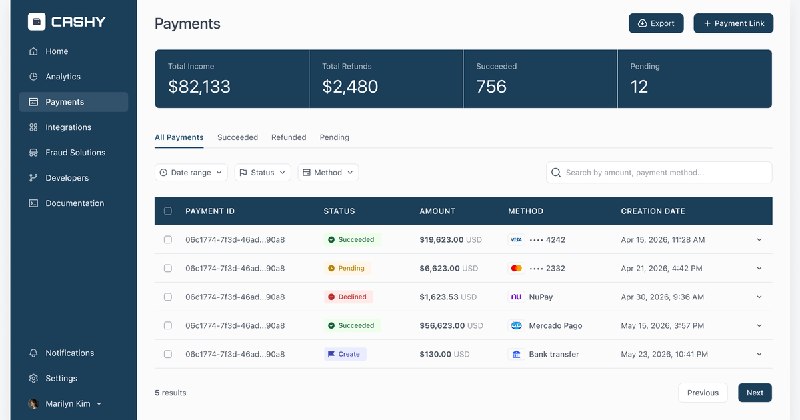Open the Date range filter dropdown

pyautogui.click(x=191, y=172)
